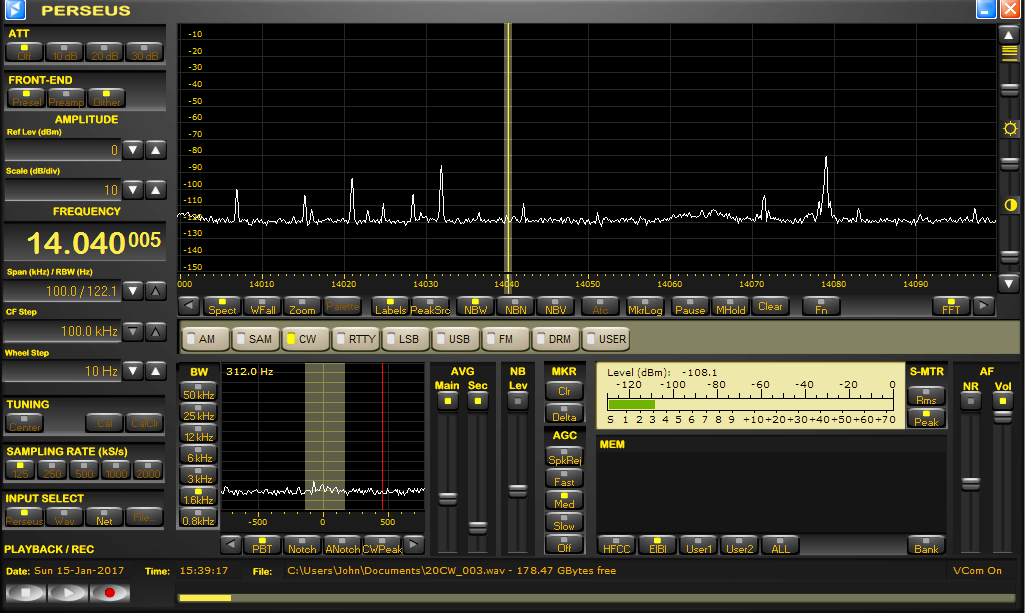Image resolution: width=1025 pixels, height=613 pixels.
Task: Switch S-meter to Rms mode
Action: click(x=926, y=396)
